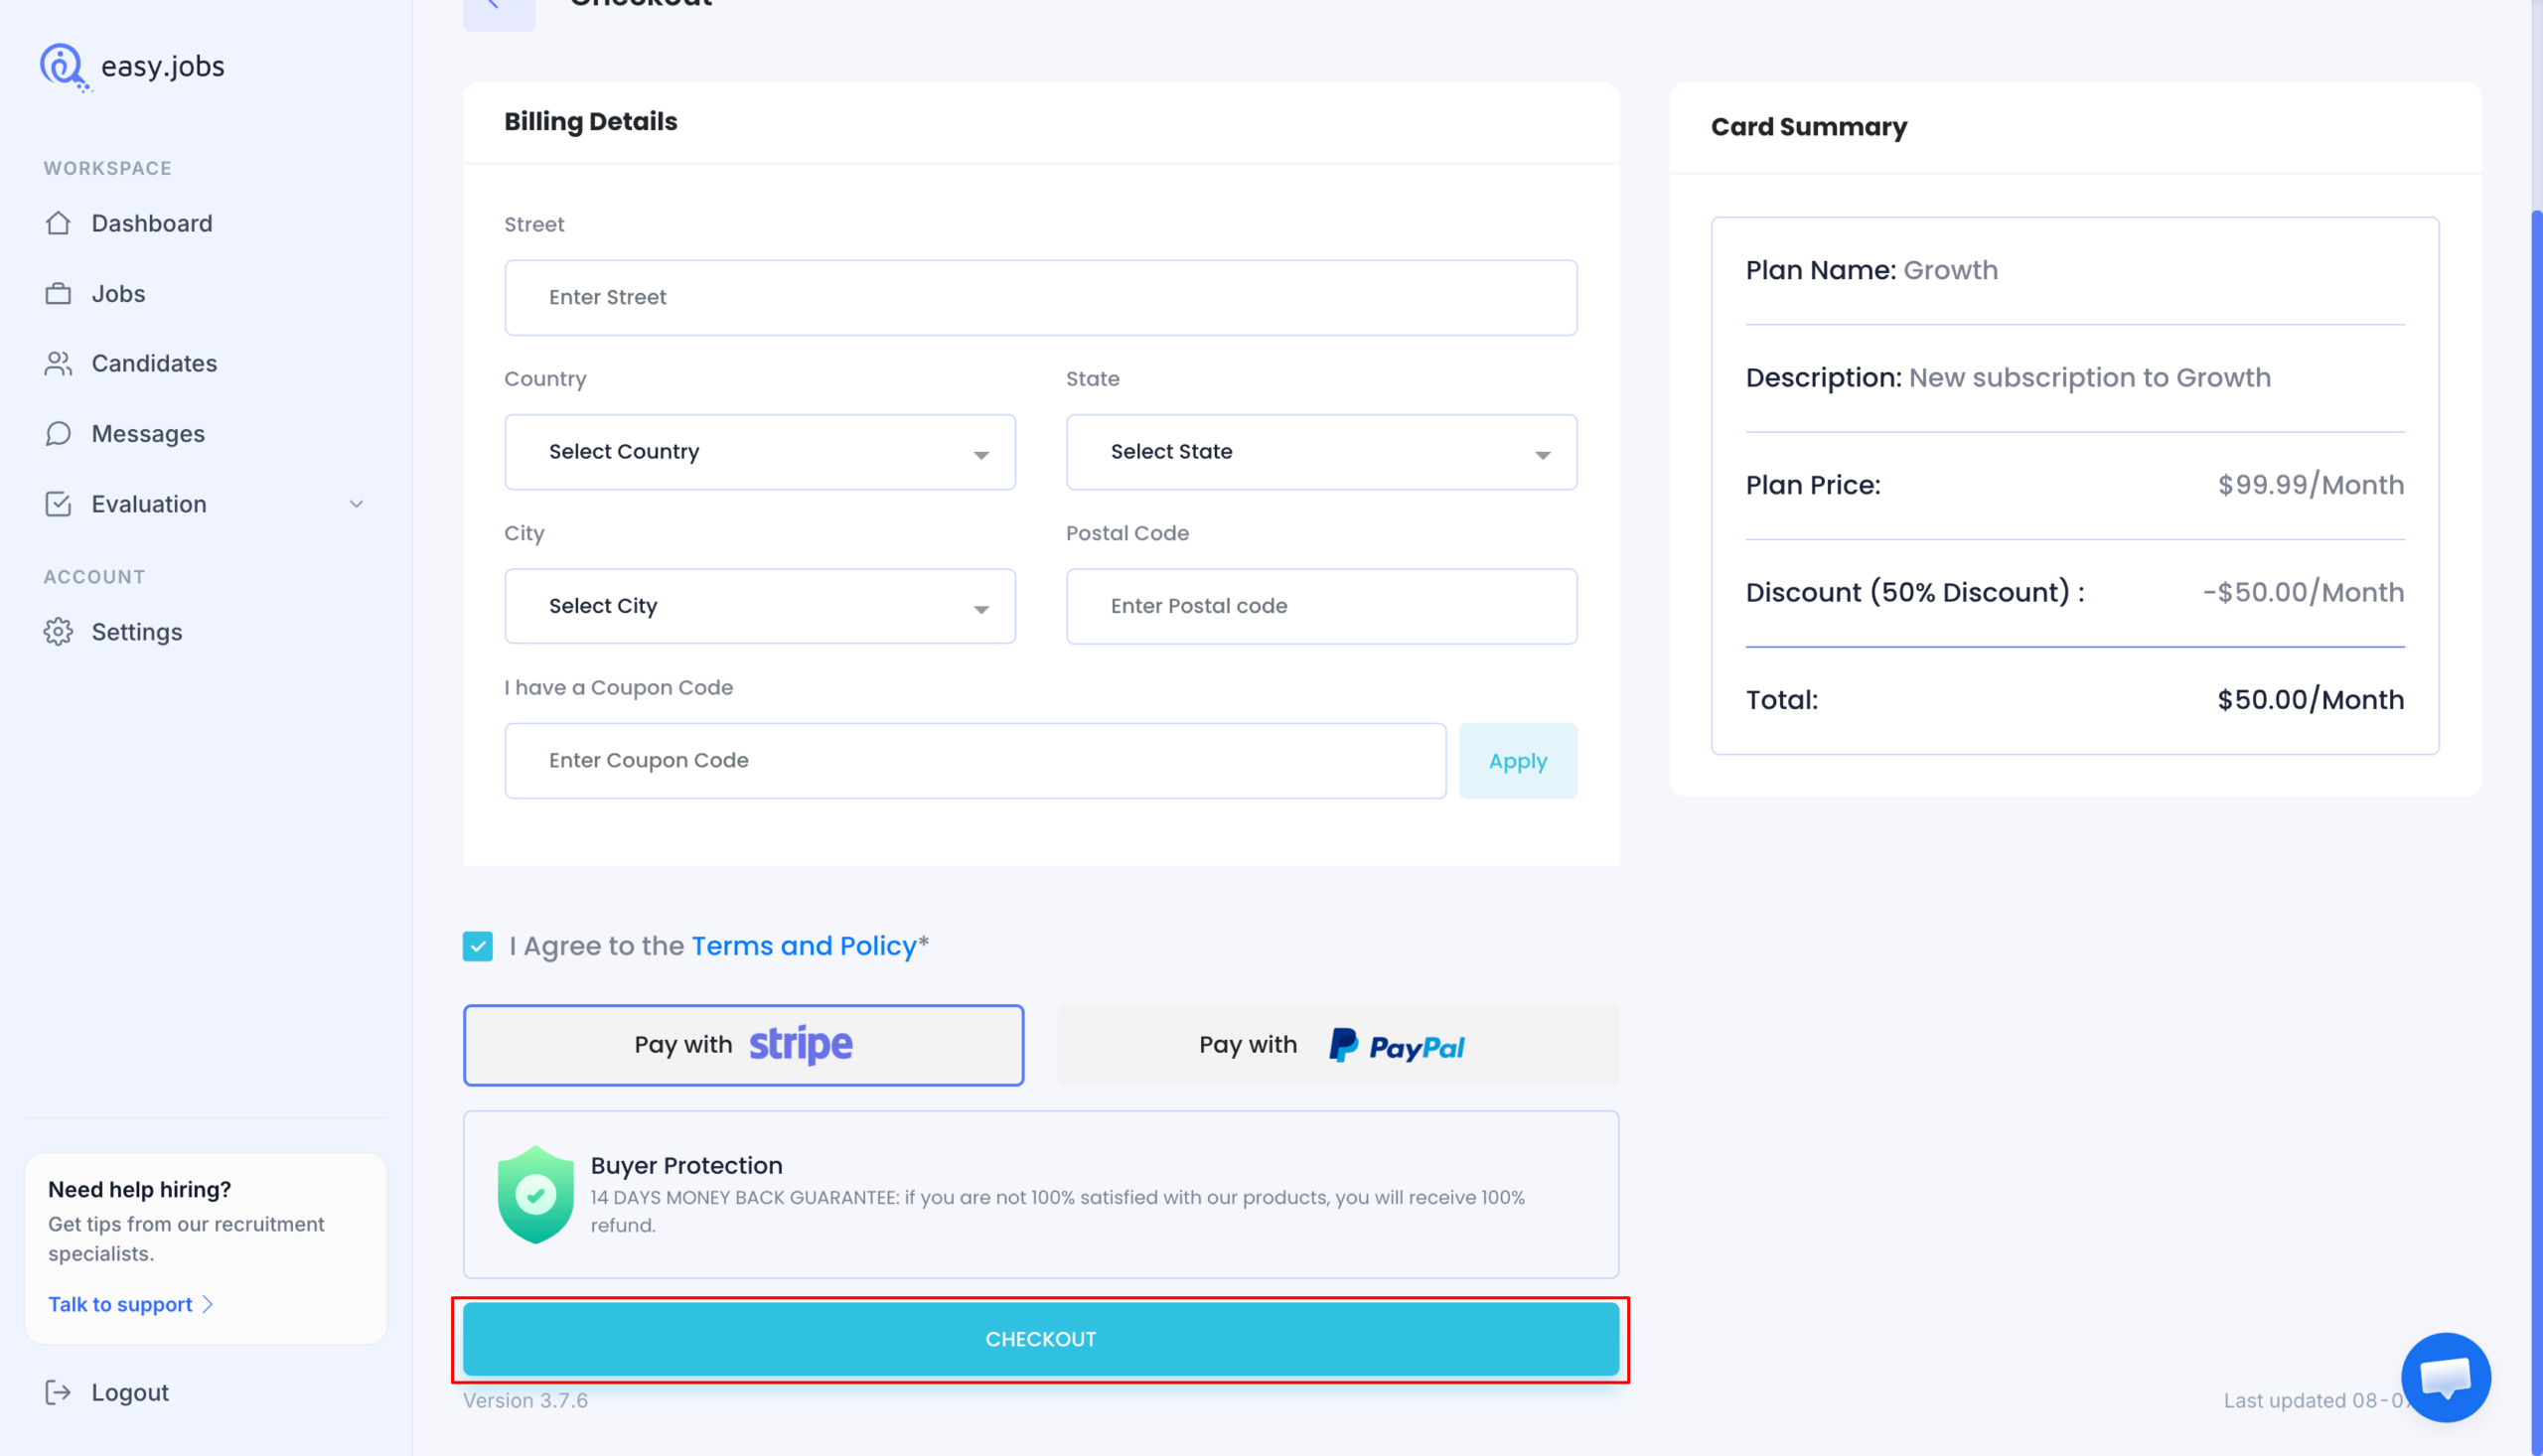
Task: Click 'Version 3.7.6' footer text
Action: (525, 1400)
